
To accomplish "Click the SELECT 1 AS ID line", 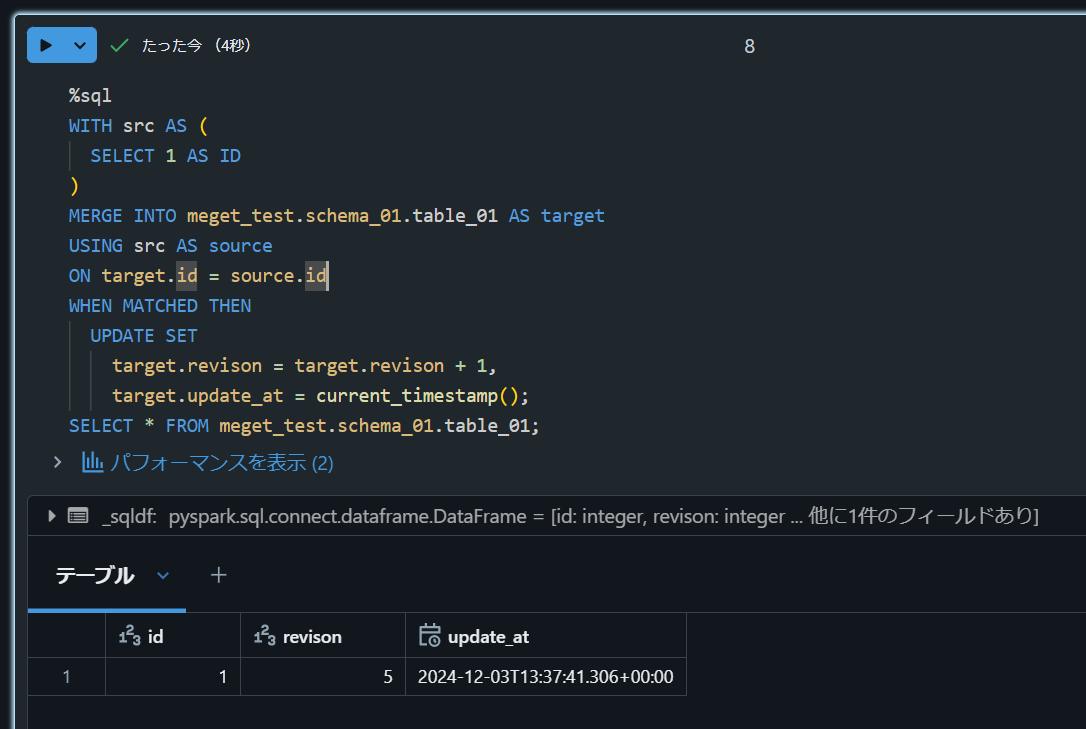I will [x=166, y=156].
